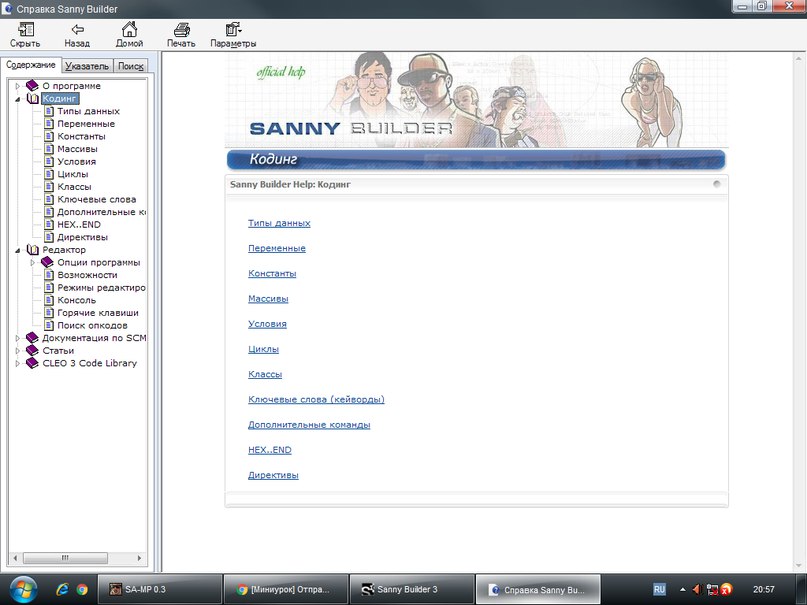Click the page icon beside Константы in tree

pyautogui.click(x=49, y=136)
